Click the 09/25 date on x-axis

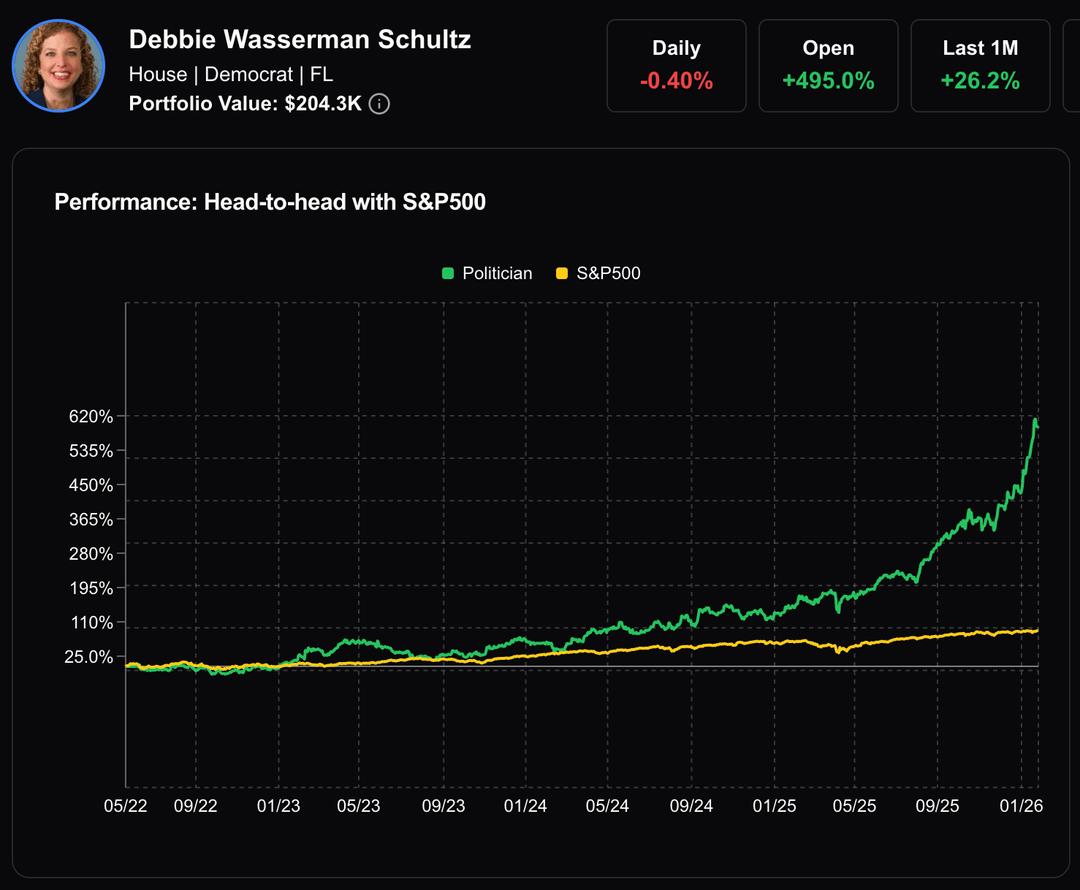point(938,805)
